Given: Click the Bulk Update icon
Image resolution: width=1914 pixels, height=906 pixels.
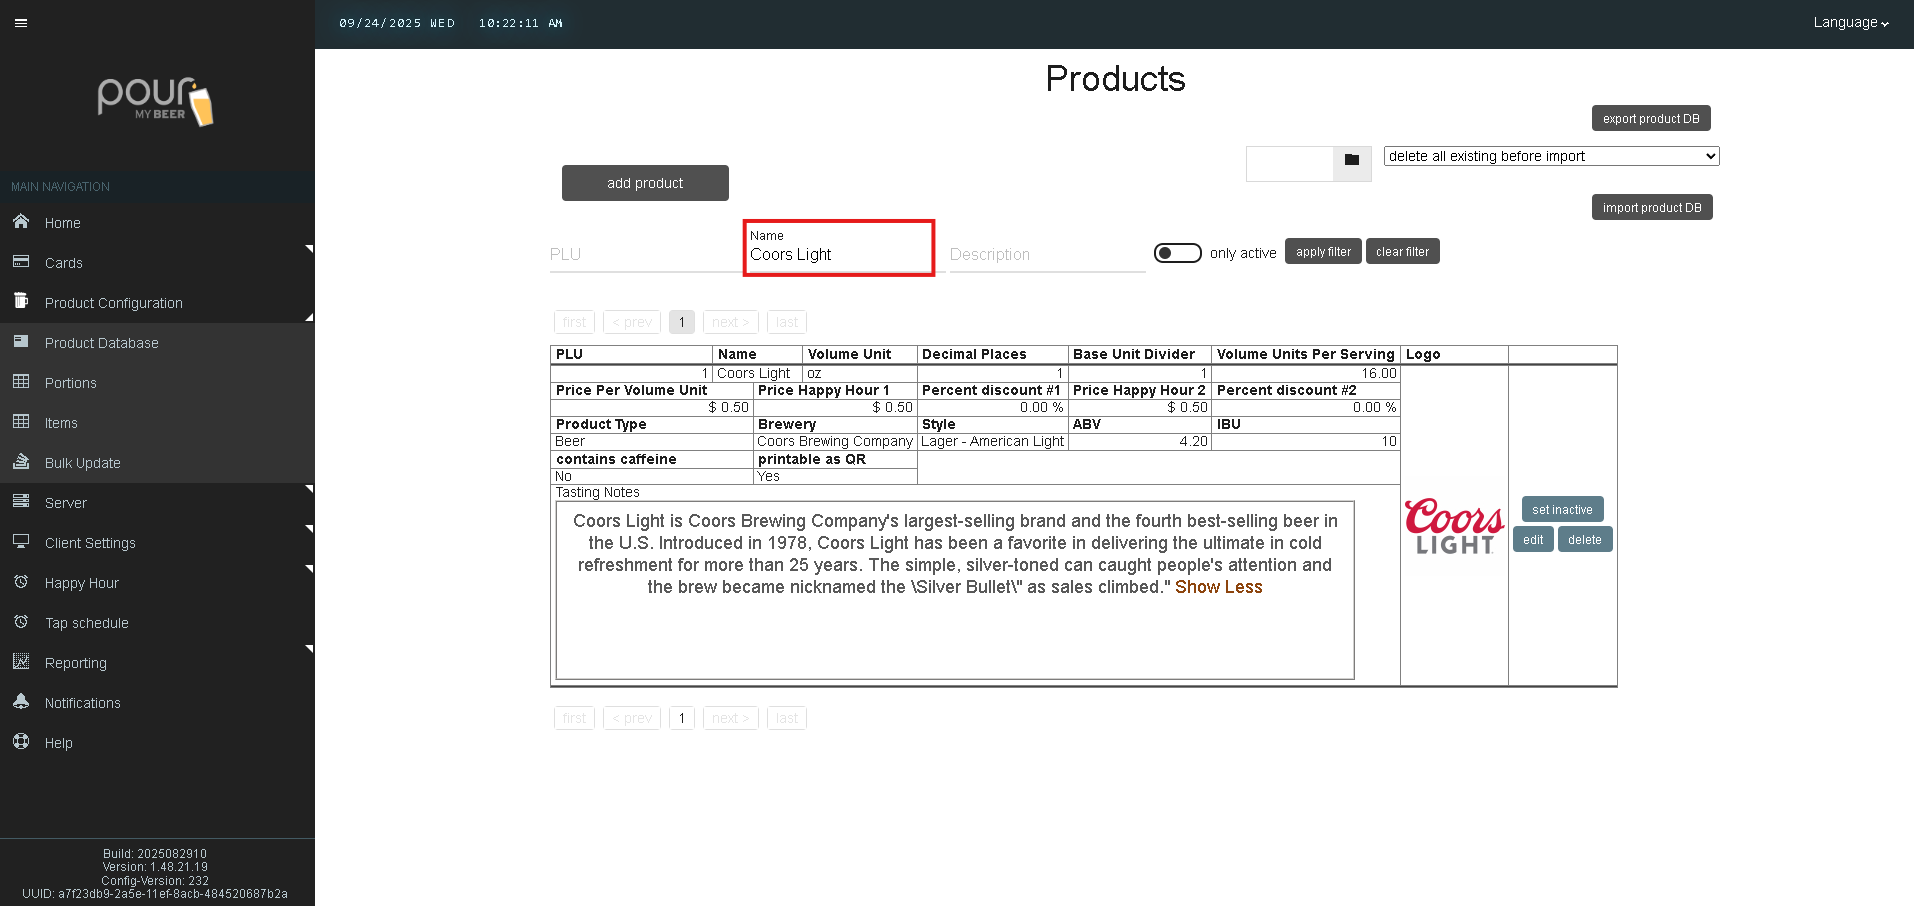Looking at the screenshot, I should coord(21,462).
